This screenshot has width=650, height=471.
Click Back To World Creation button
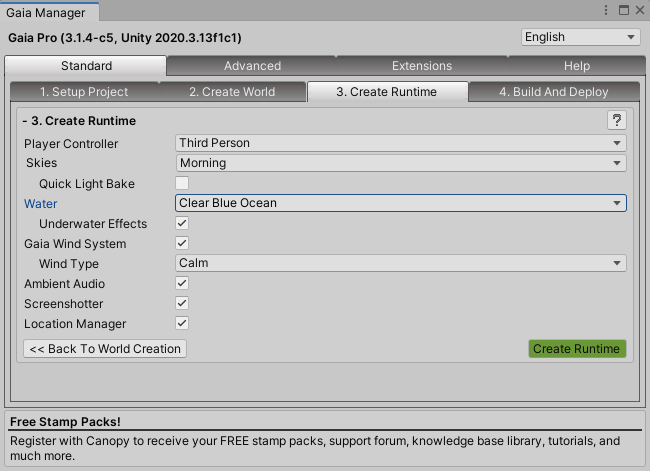pos(105,349)
